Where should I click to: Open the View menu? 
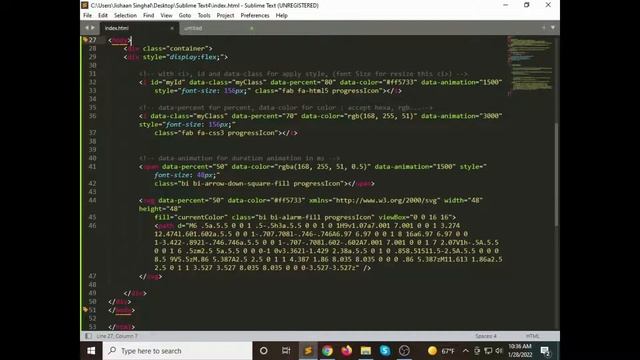point(167,16)
